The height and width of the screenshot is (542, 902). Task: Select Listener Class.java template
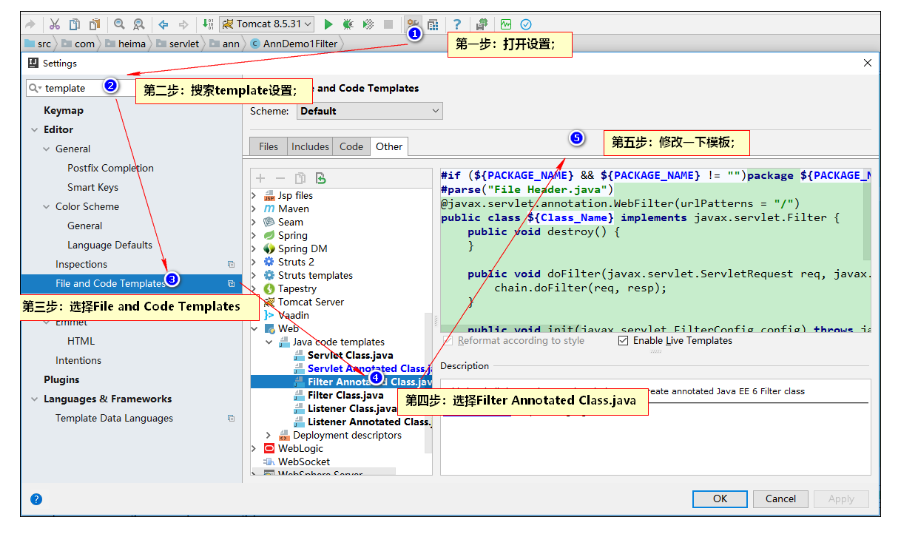[x=352, y=409]
